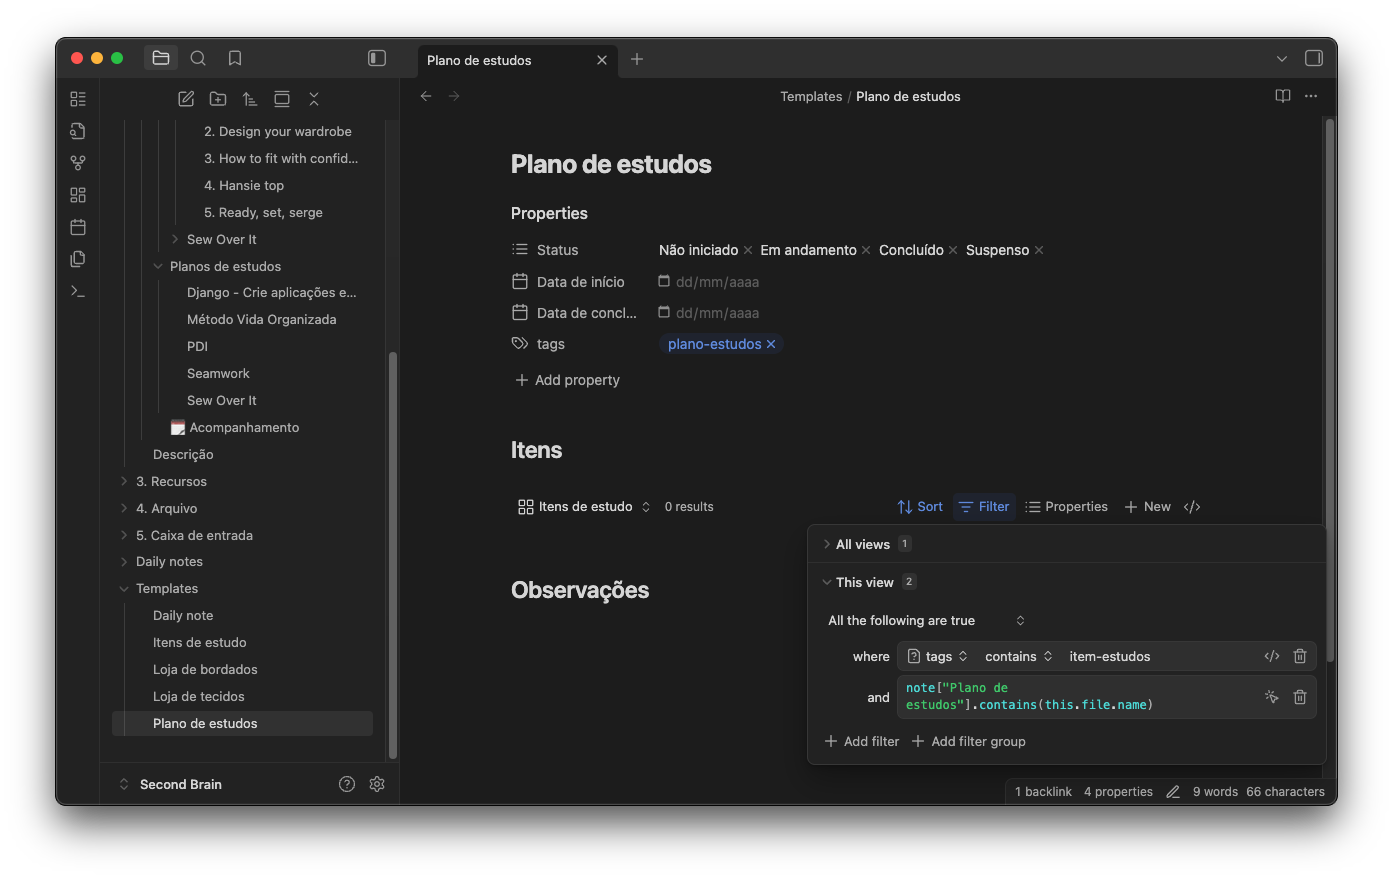Screen dimensions: 1393x879
Task: Delete the item-estudos tags filter
Action: point(1299,657)
